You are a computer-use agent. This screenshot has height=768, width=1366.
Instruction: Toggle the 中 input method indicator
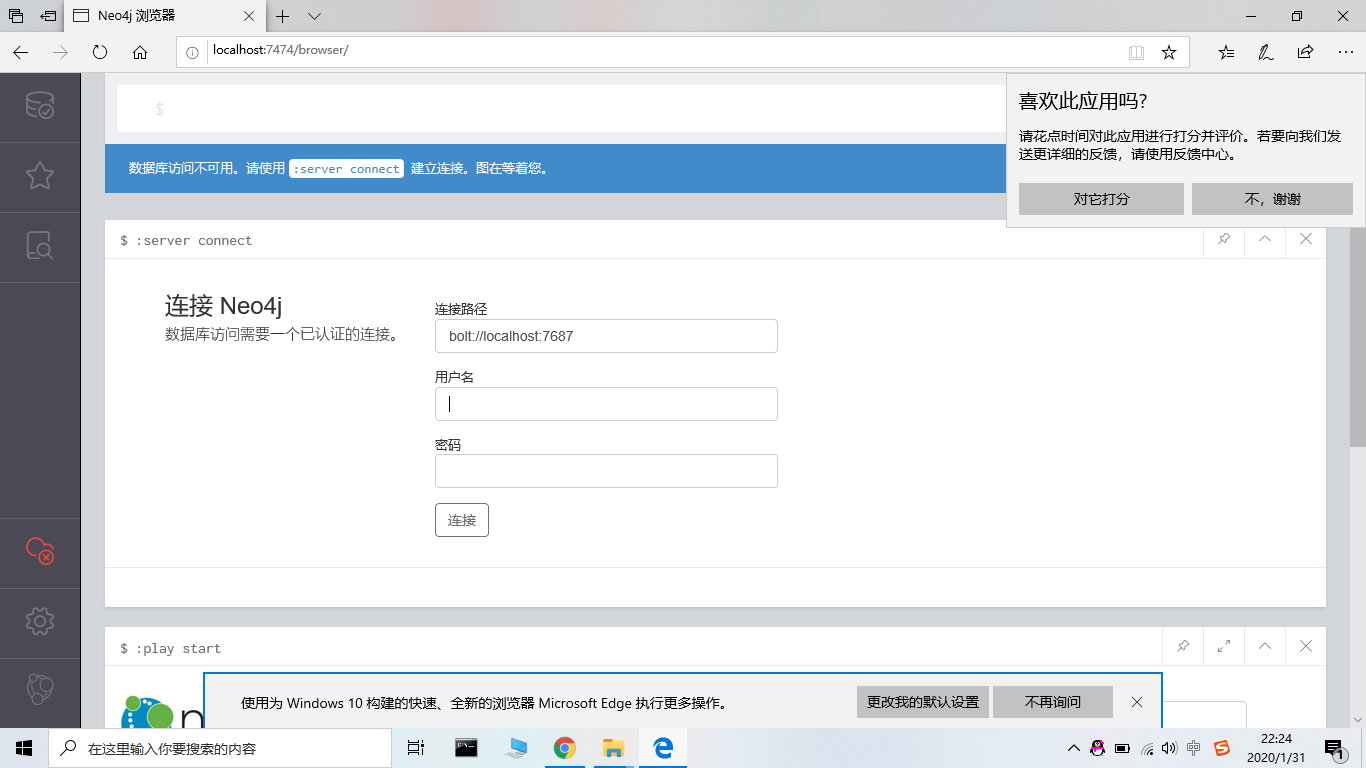pos(1194,748)
